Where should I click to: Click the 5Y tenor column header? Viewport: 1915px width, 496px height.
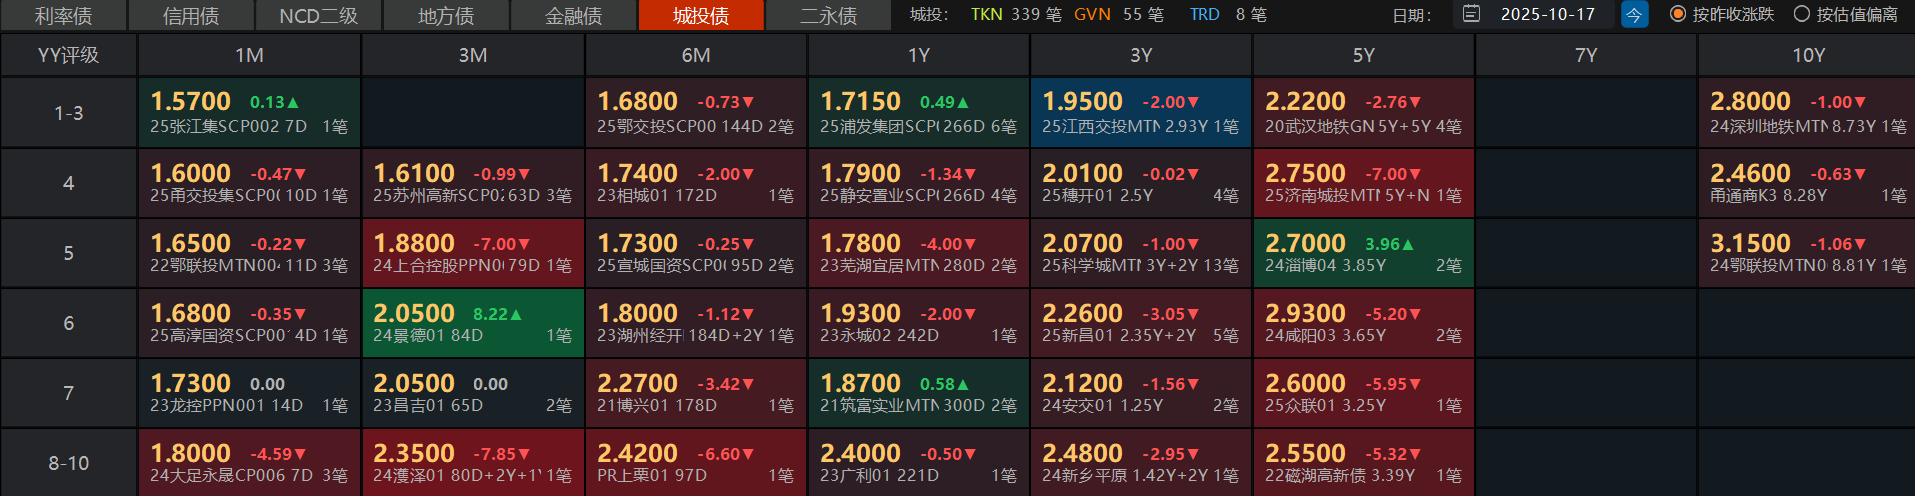coord(1364,55)
